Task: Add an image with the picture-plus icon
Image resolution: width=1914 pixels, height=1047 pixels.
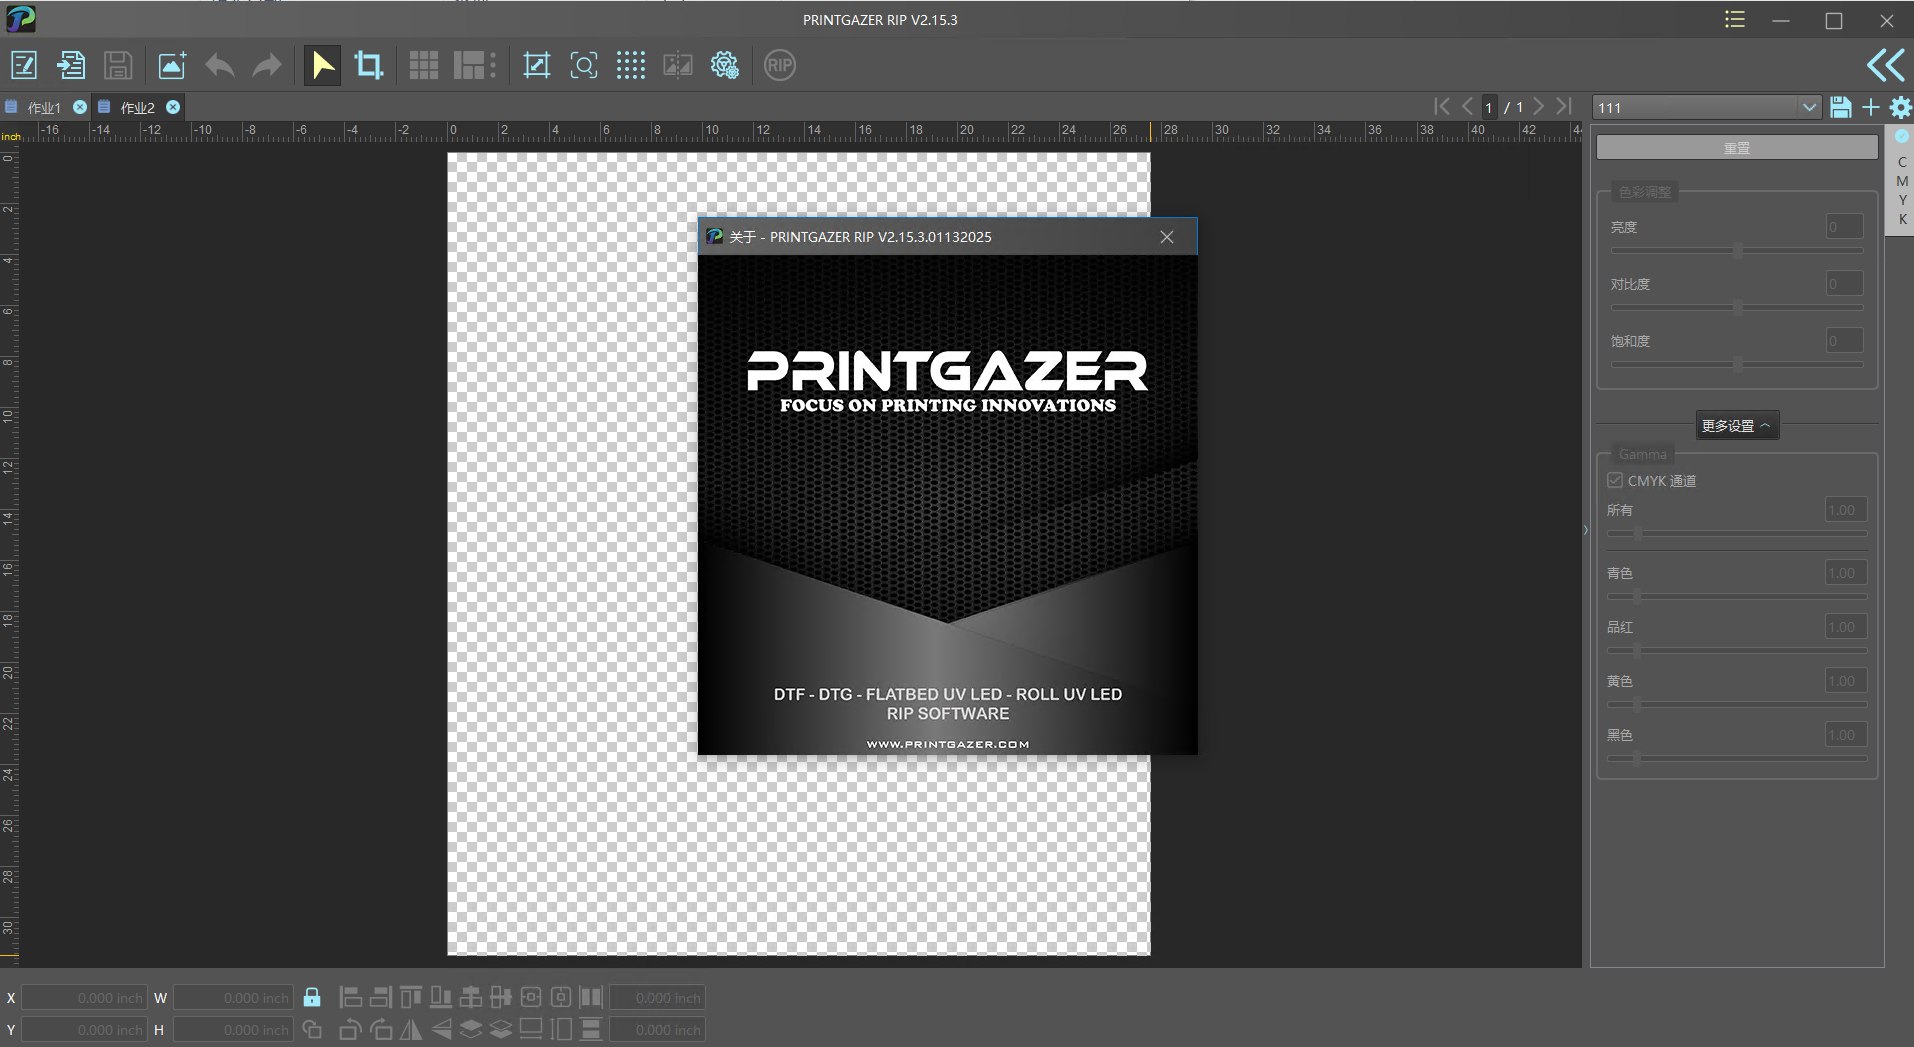Action: pos(172,66)
